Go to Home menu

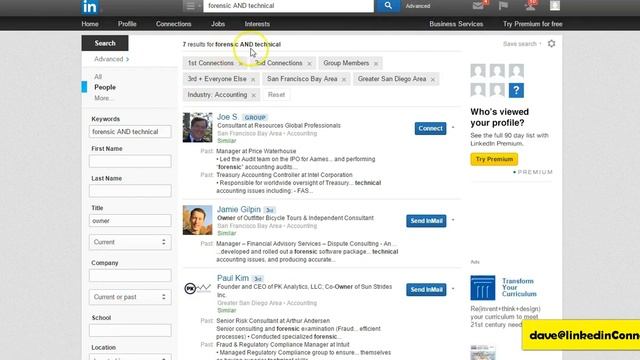pyautogui.click(x=90, y=24)
